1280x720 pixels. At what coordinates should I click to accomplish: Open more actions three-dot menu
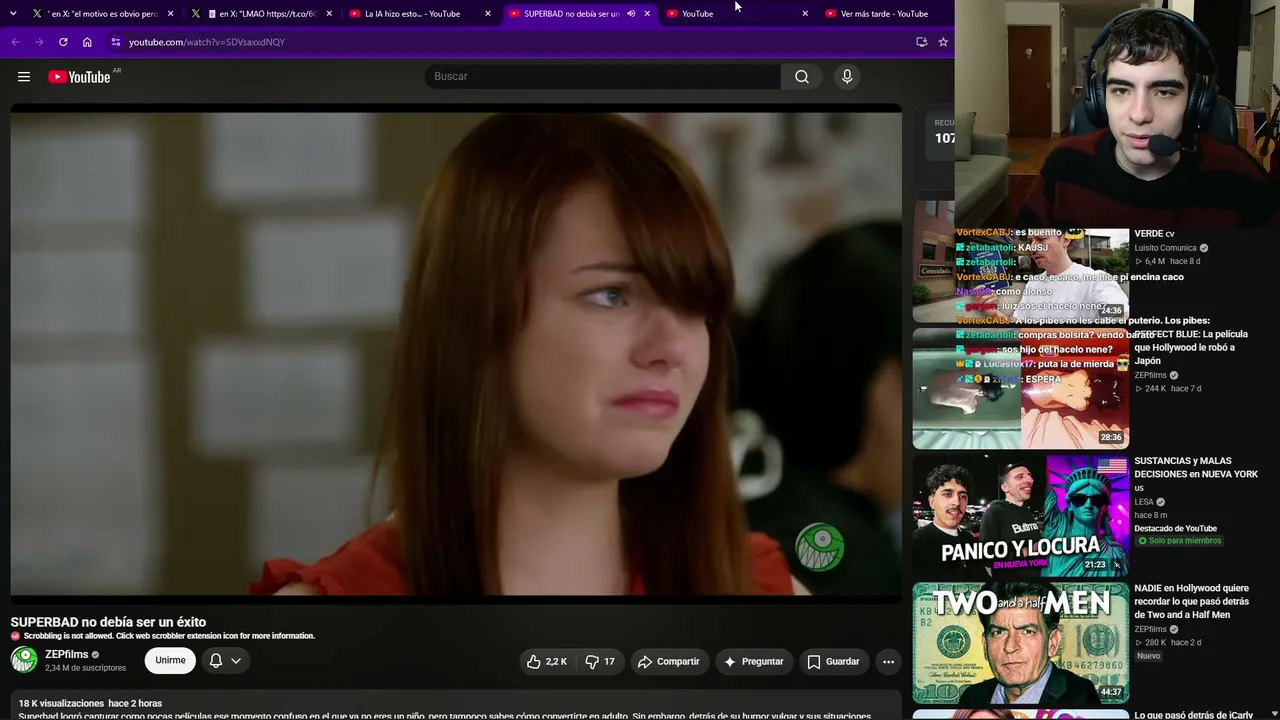coord(888,661)
